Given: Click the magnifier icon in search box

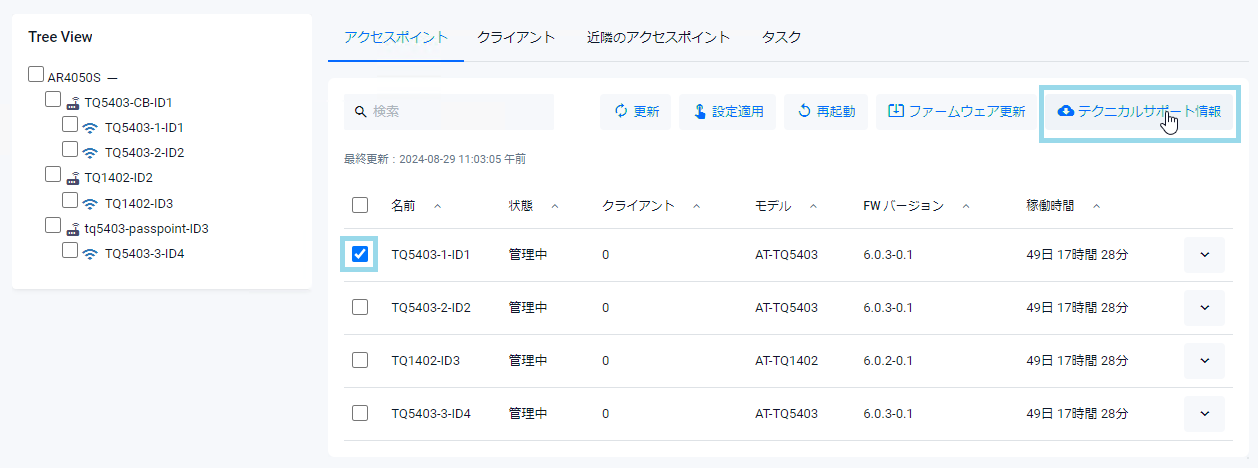Looking at the screenshot, I should (x=360, y=112).
